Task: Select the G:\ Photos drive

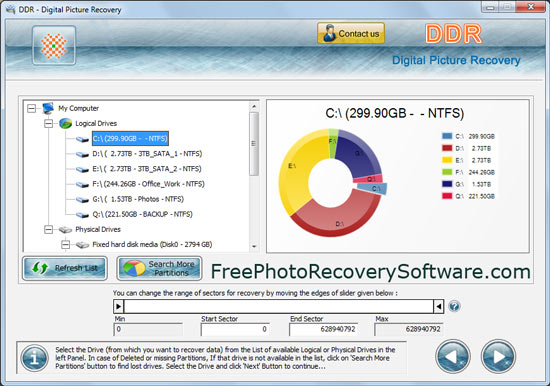Action: click(138, 199)
